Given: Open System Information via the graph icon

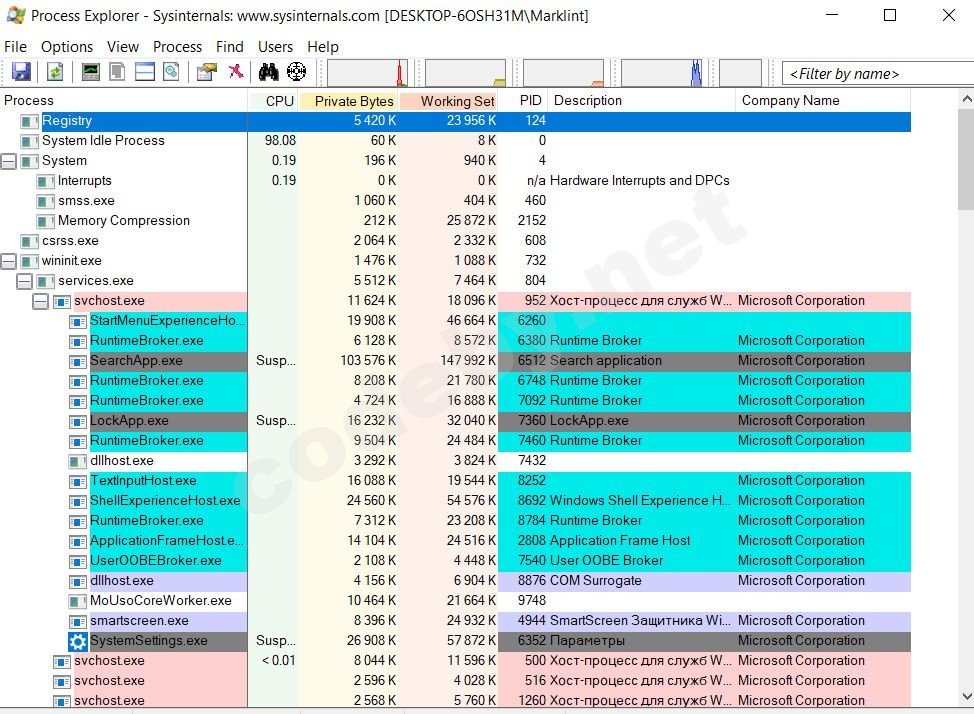Looking at the screenshot, I should pos(91,71).
